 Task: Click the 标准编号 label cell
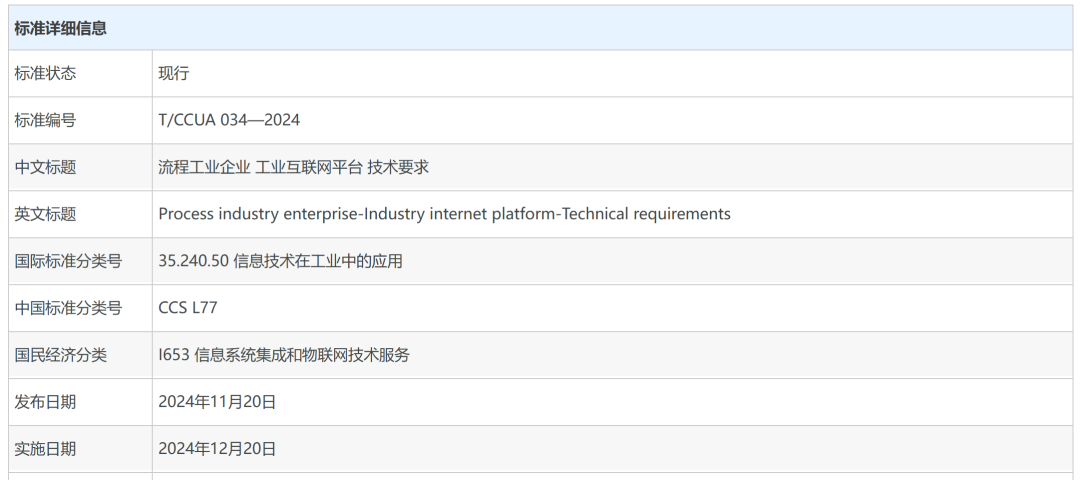tap(45, 121)
